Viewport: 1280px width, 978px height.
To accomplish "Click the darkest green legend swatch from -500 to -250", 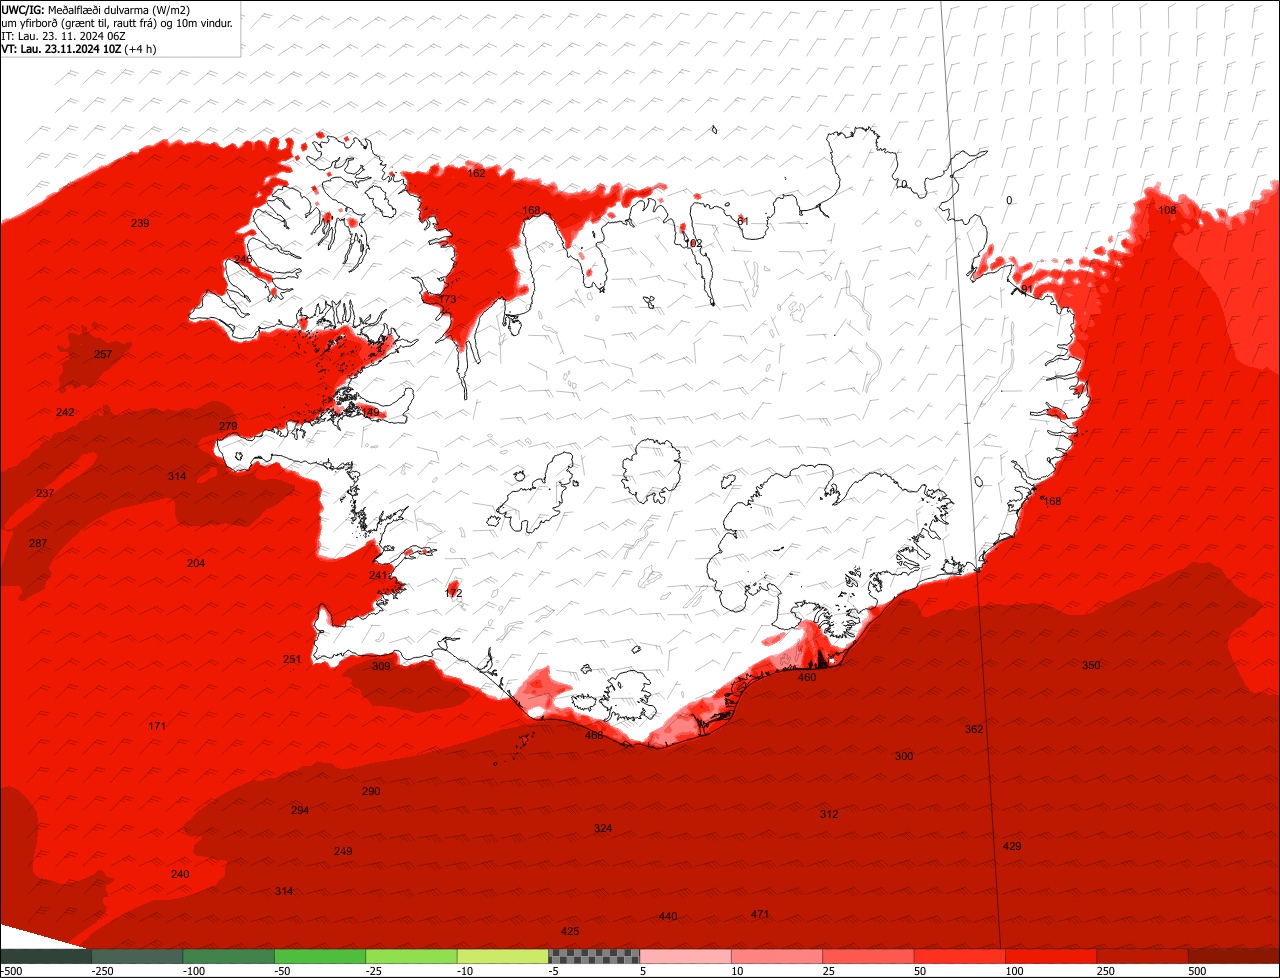I will tap(45, 956).
